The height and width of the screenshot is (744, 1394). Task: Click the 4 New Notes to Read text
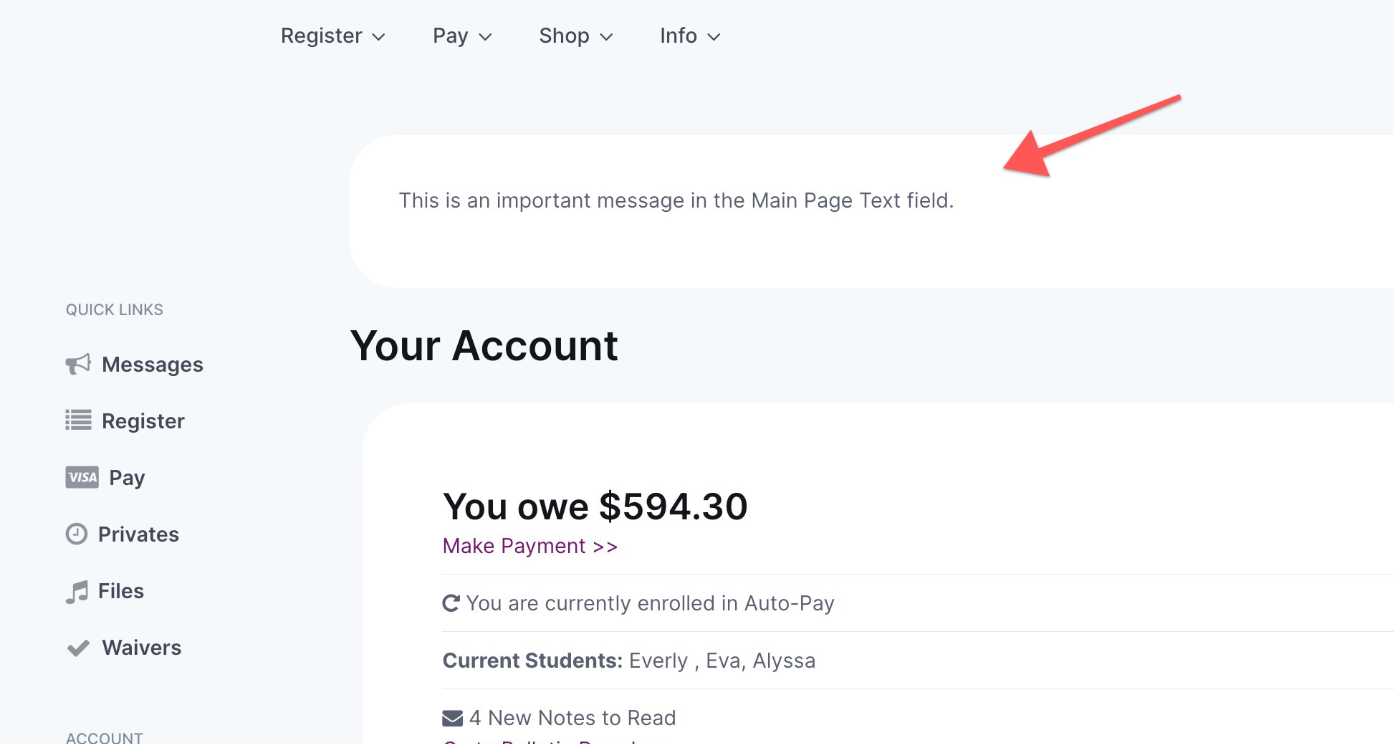573,718
